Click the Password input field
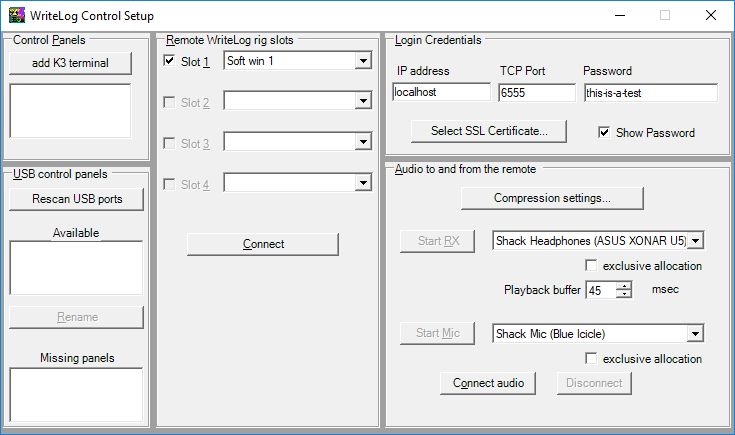735x435 pixels. click(651, 93)
